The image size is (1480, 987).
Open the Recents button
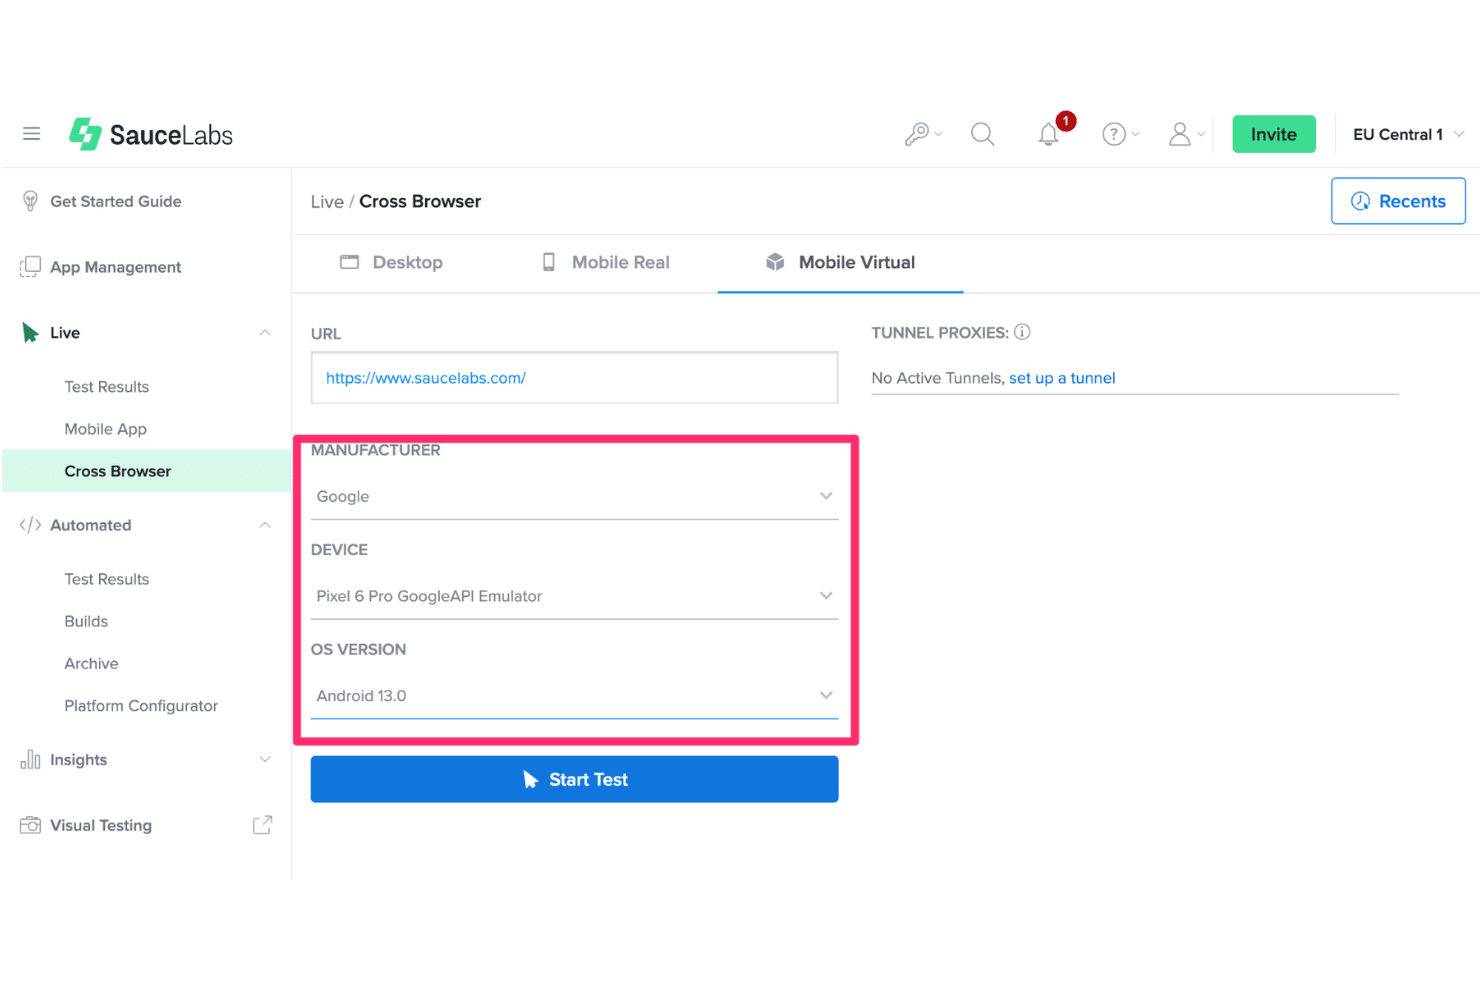tap(1398, 201)
